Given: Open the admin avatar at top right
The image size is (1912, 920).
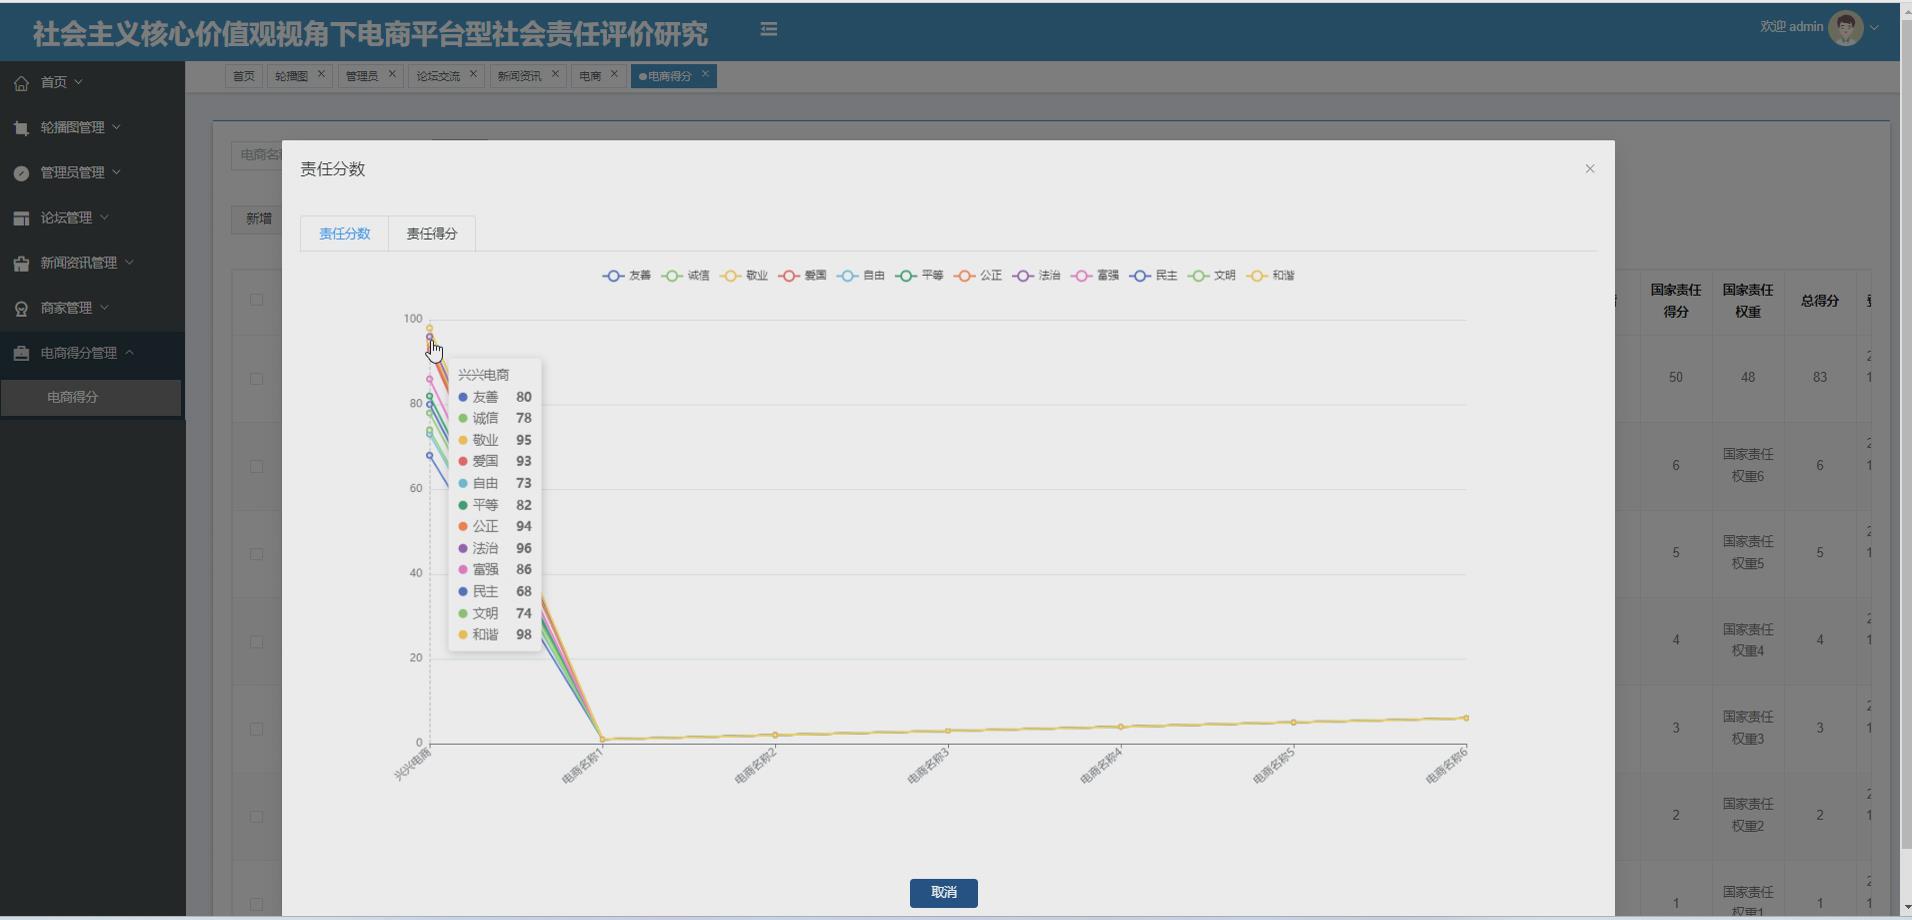Looking at the screenshot, I should [1845, 27].
